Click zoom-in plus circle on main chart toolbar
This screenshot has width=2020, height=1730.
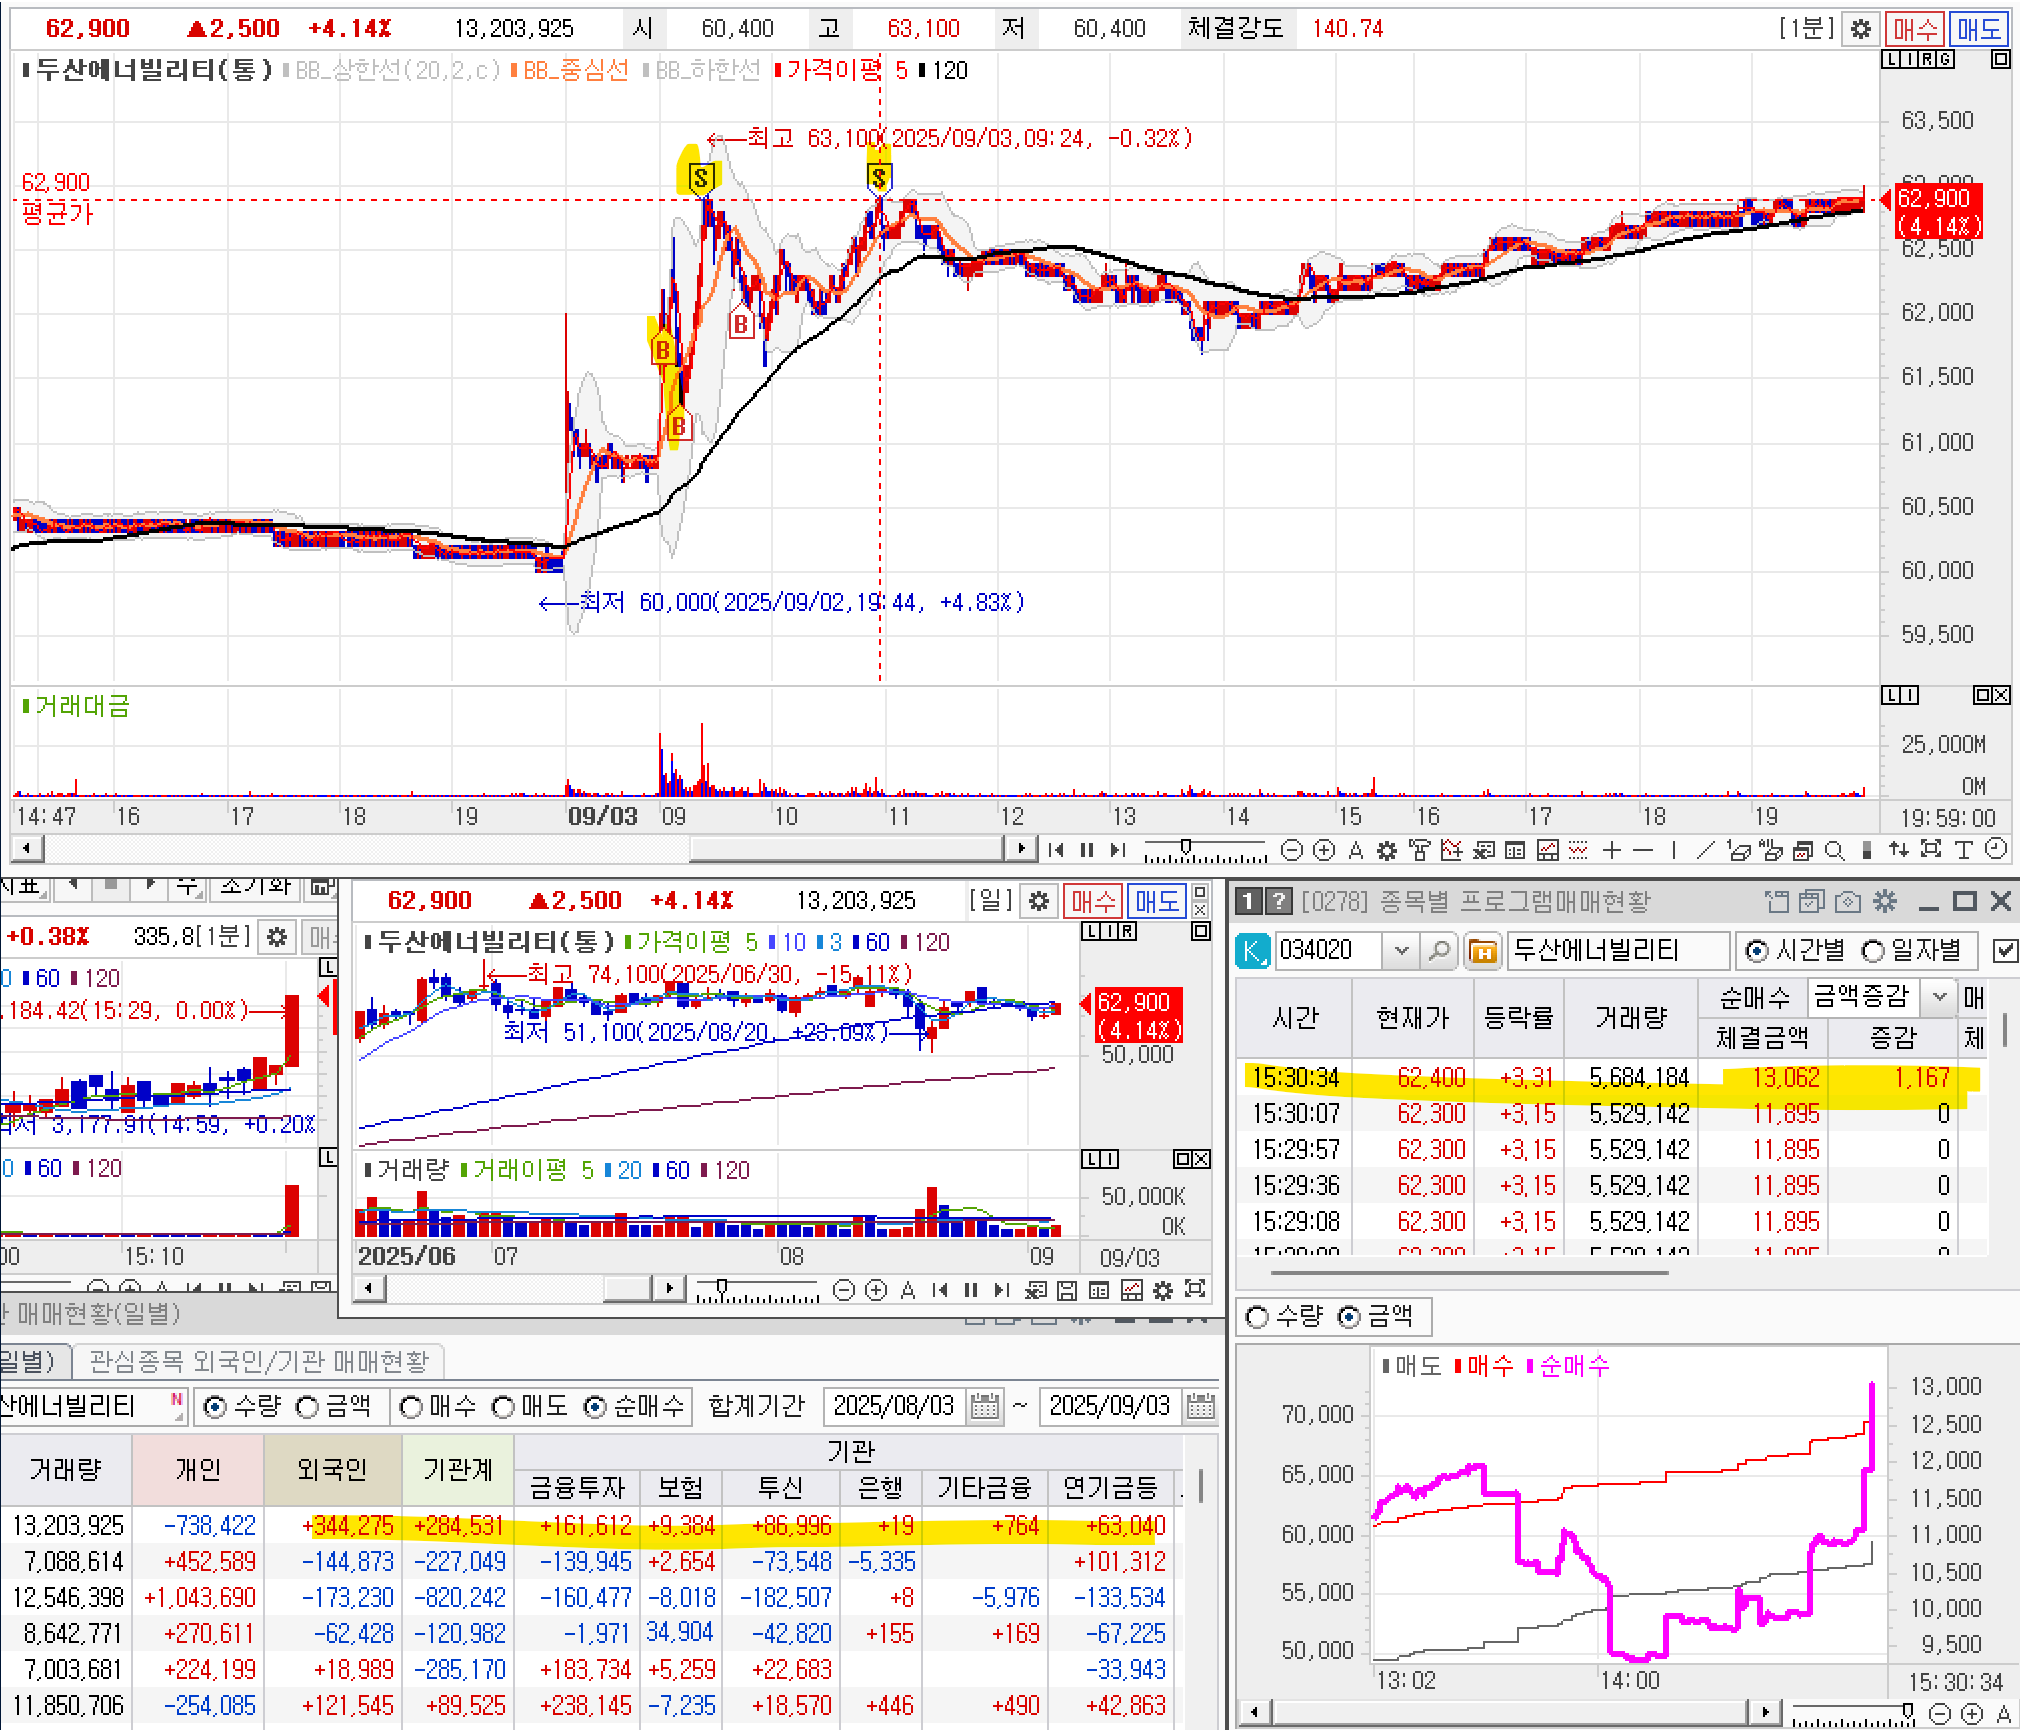1324,850
